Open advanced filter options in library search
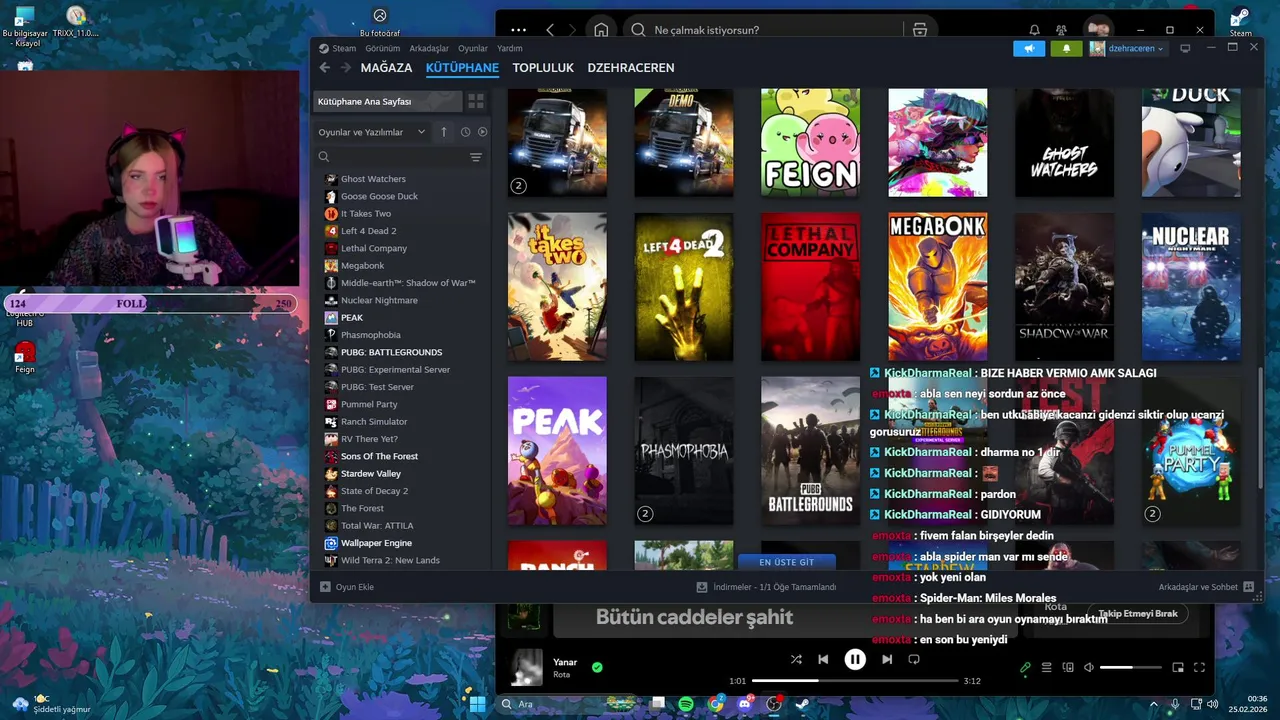The image size is (1280, 720). tap(476, 157)
